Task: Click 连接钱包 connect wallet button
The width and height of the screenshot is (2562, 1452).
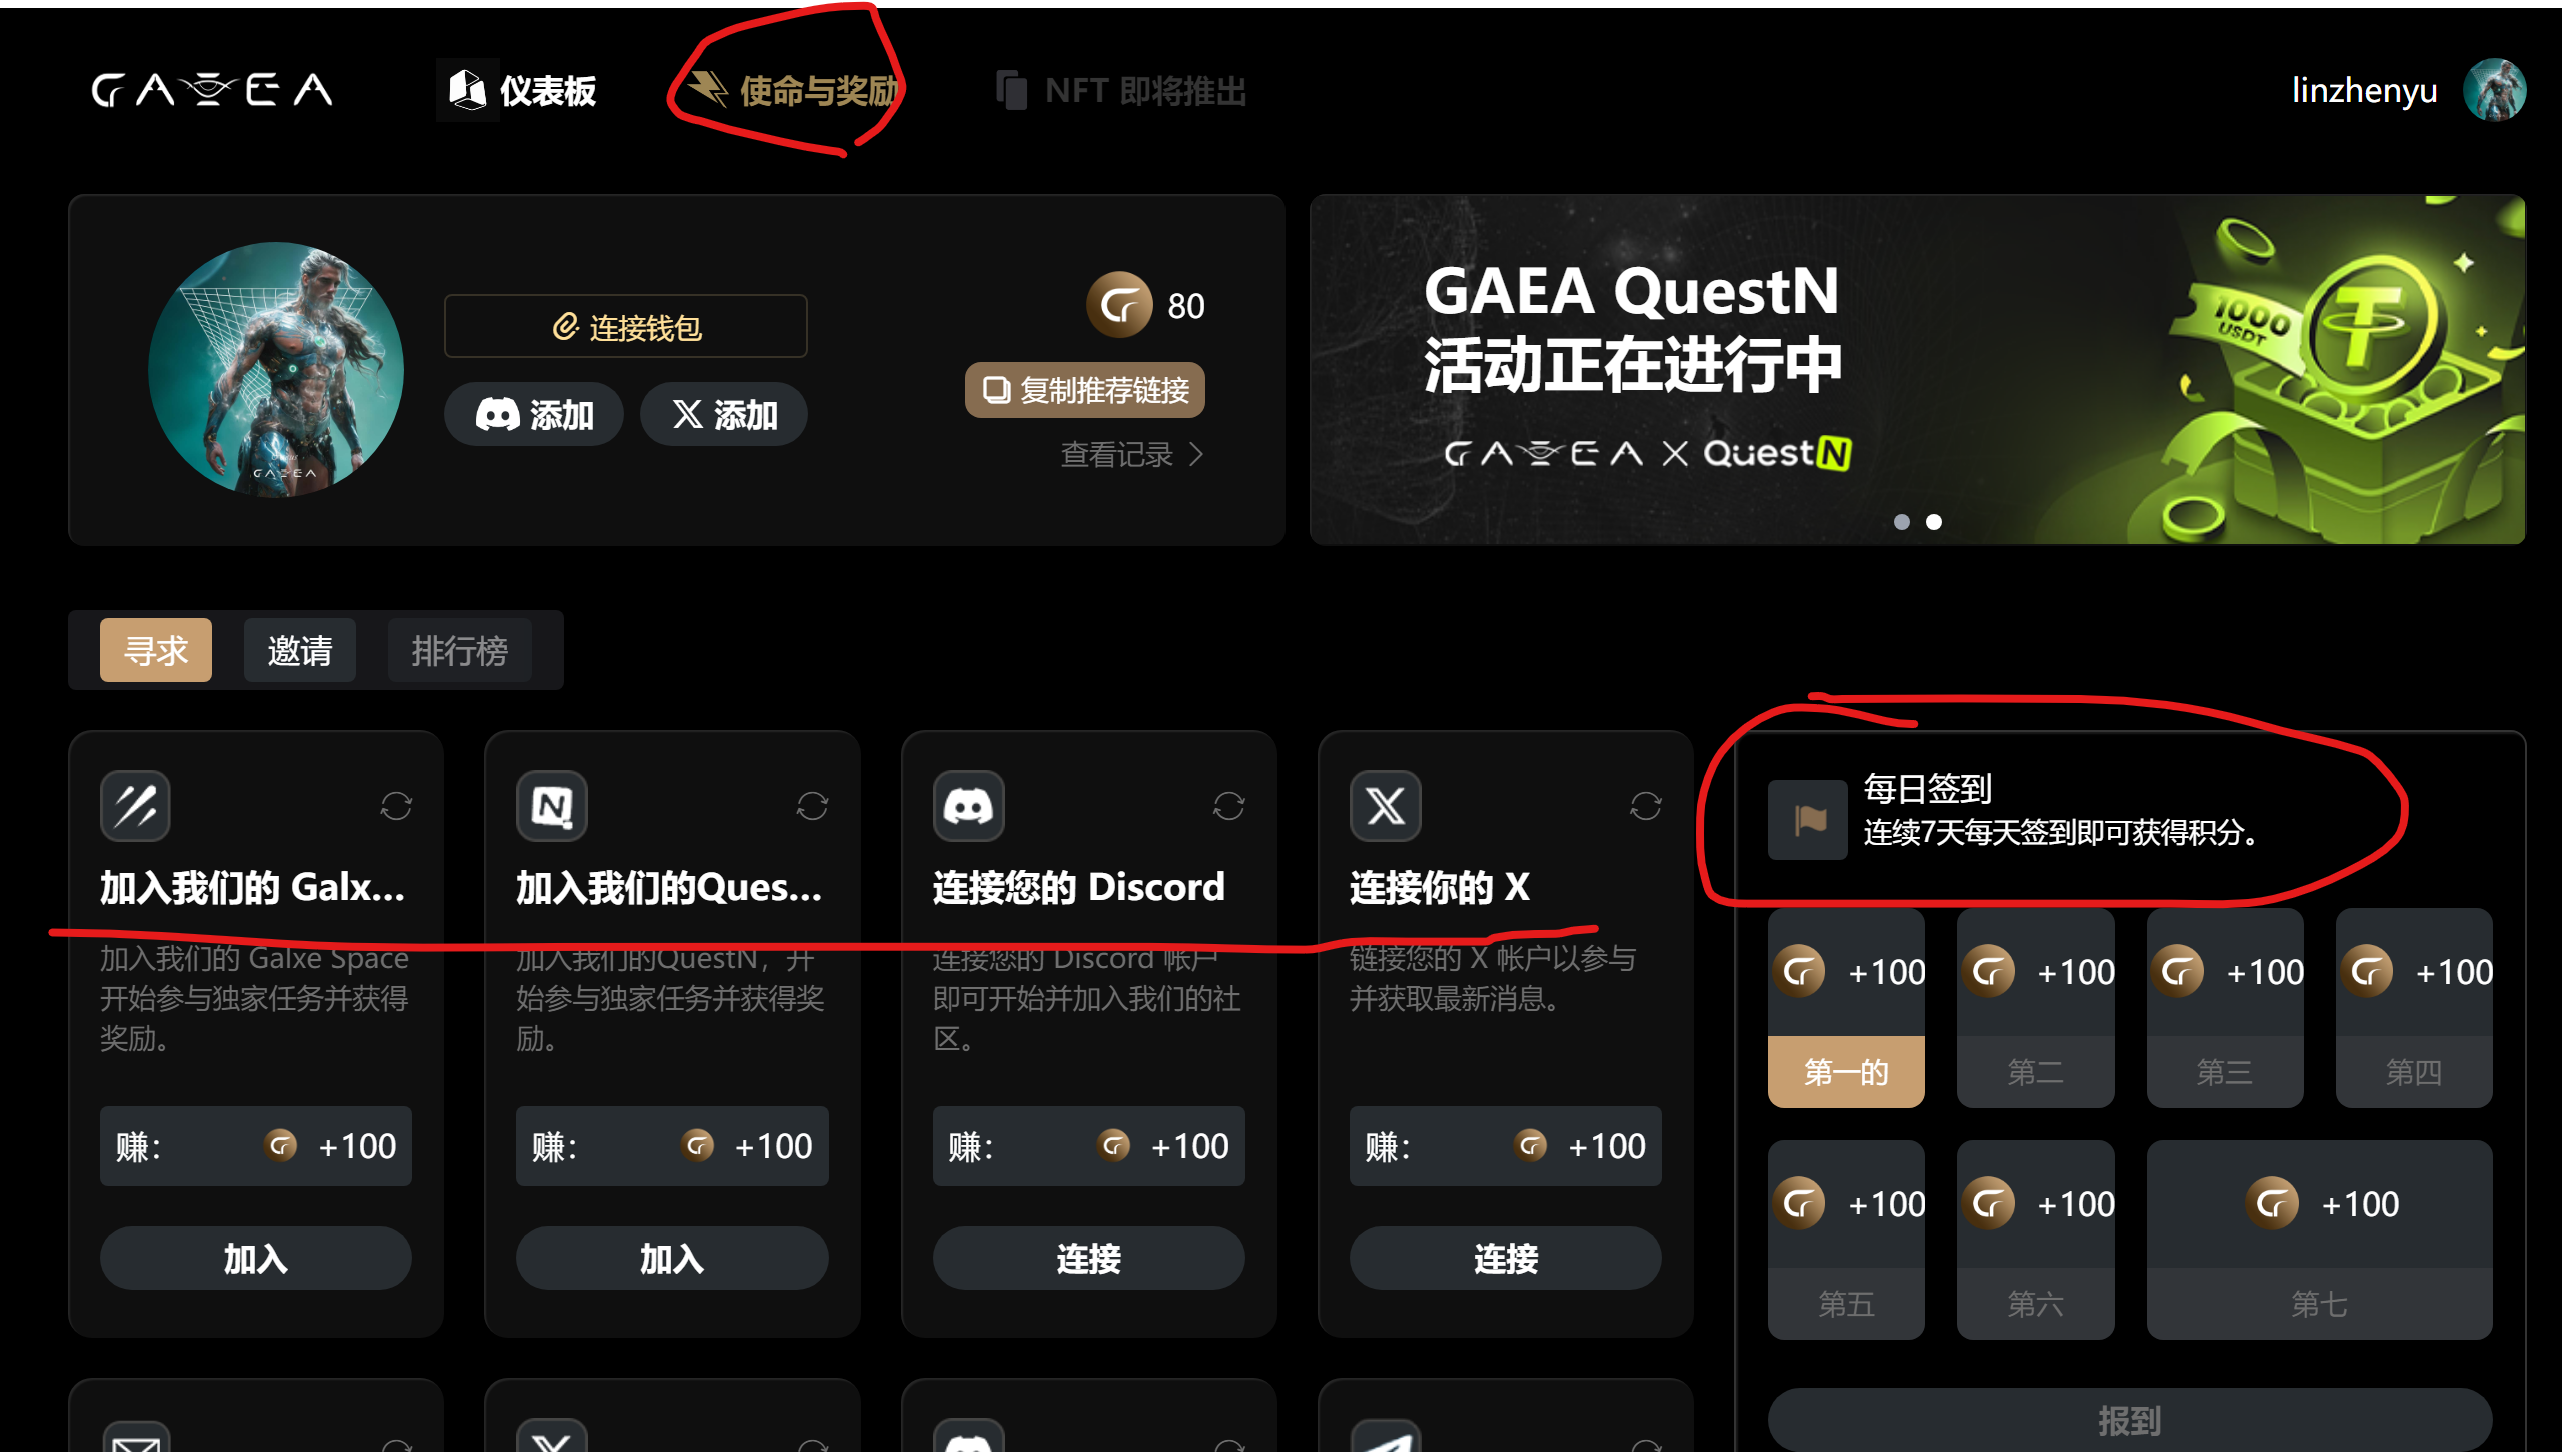Action: pos(625,326)
